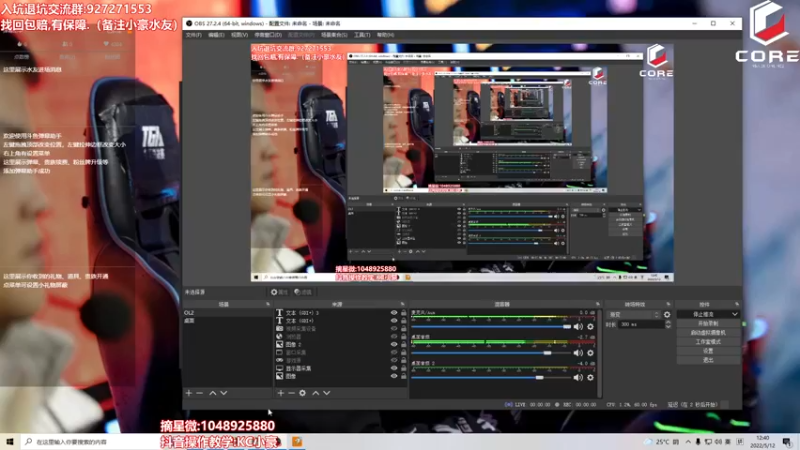
Task: Toggle lock for 图像 2 source
Action: pyautogui.click(x=404, y=344)
